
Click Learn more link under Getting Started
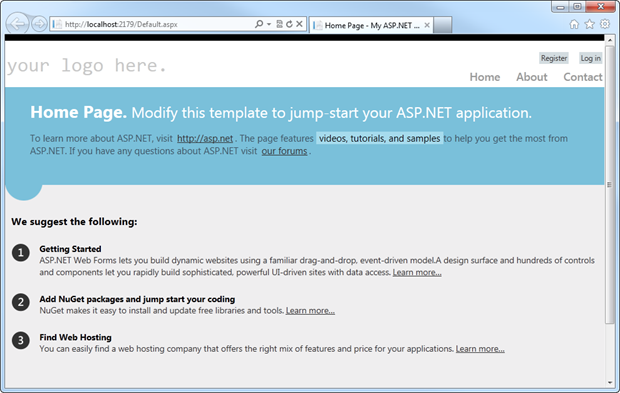(417, 272)
